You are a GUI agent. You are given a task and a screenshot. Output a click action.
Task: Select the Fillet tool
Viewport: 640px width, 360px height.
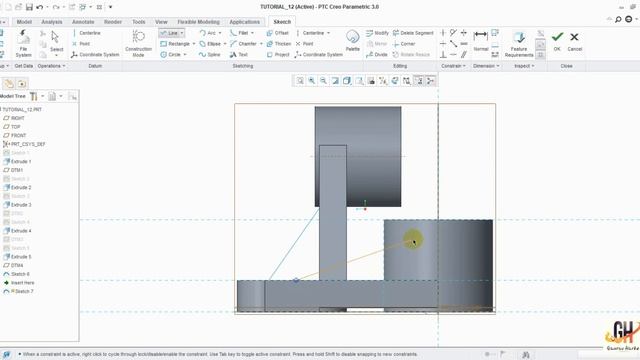239,33
